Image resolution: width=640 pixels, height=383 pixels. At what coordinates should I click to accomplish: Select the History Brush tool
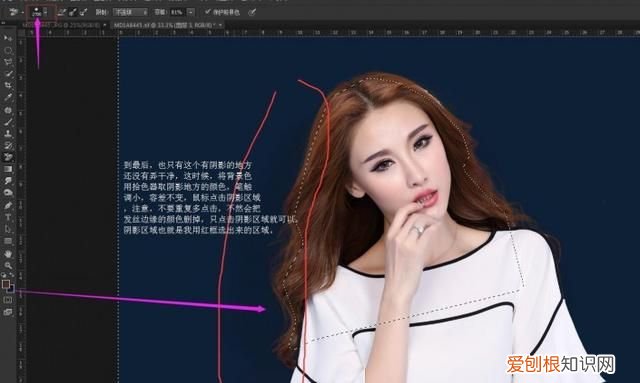coord(8,145)
